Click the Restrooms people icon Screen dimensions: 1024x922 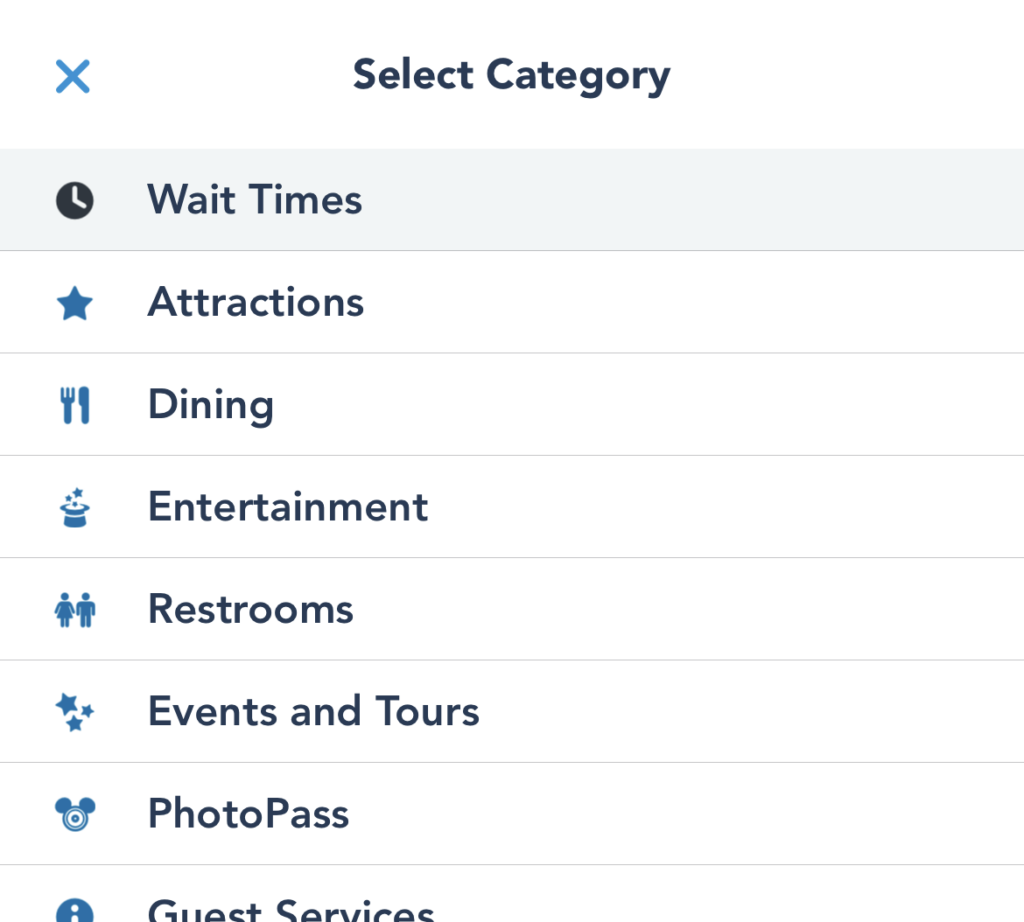point(74,610)
